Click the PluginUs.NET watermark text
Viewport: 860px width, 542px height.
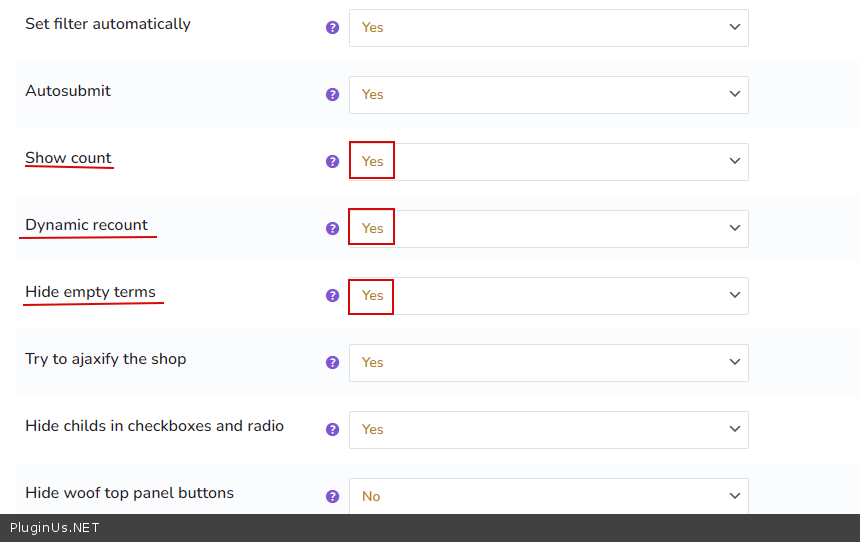(x=55, y=528)
